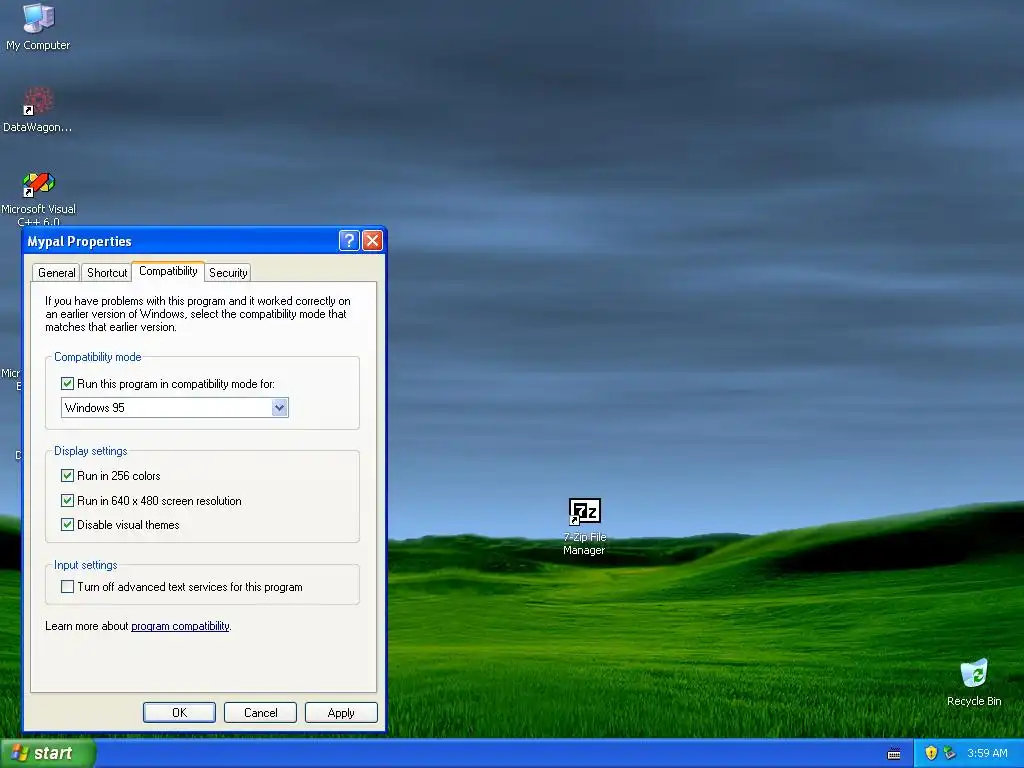Open the Start menu
The width and height of the screenshot is (1024, 768).
tap(47, 753)
